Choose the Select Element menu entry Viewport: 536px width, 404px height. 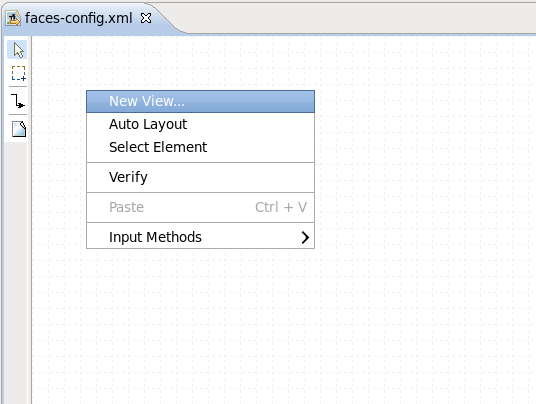pos(200,147)
